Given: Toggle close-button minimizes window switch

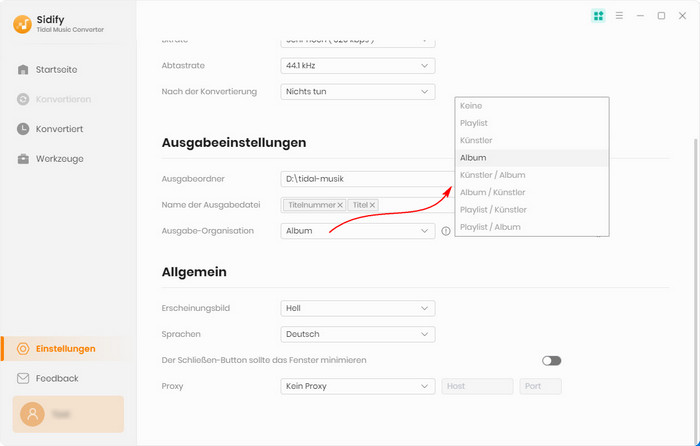Looking at the screenshot, I should (x=551, y=361).
